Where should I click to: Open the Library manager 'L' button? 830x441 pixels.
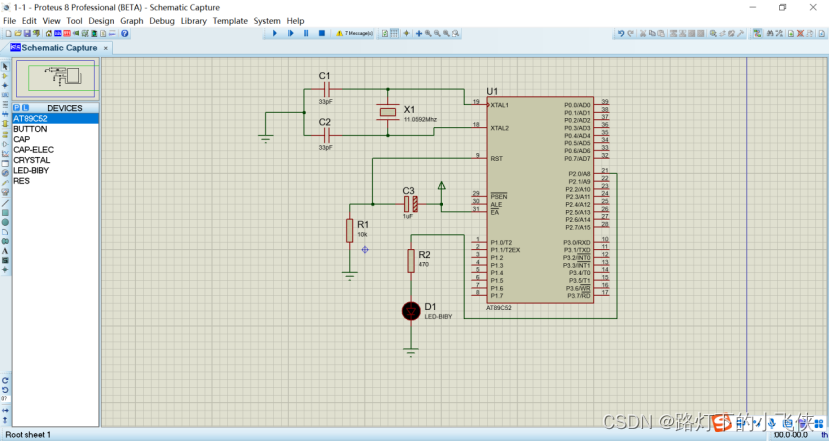(25, 108)
